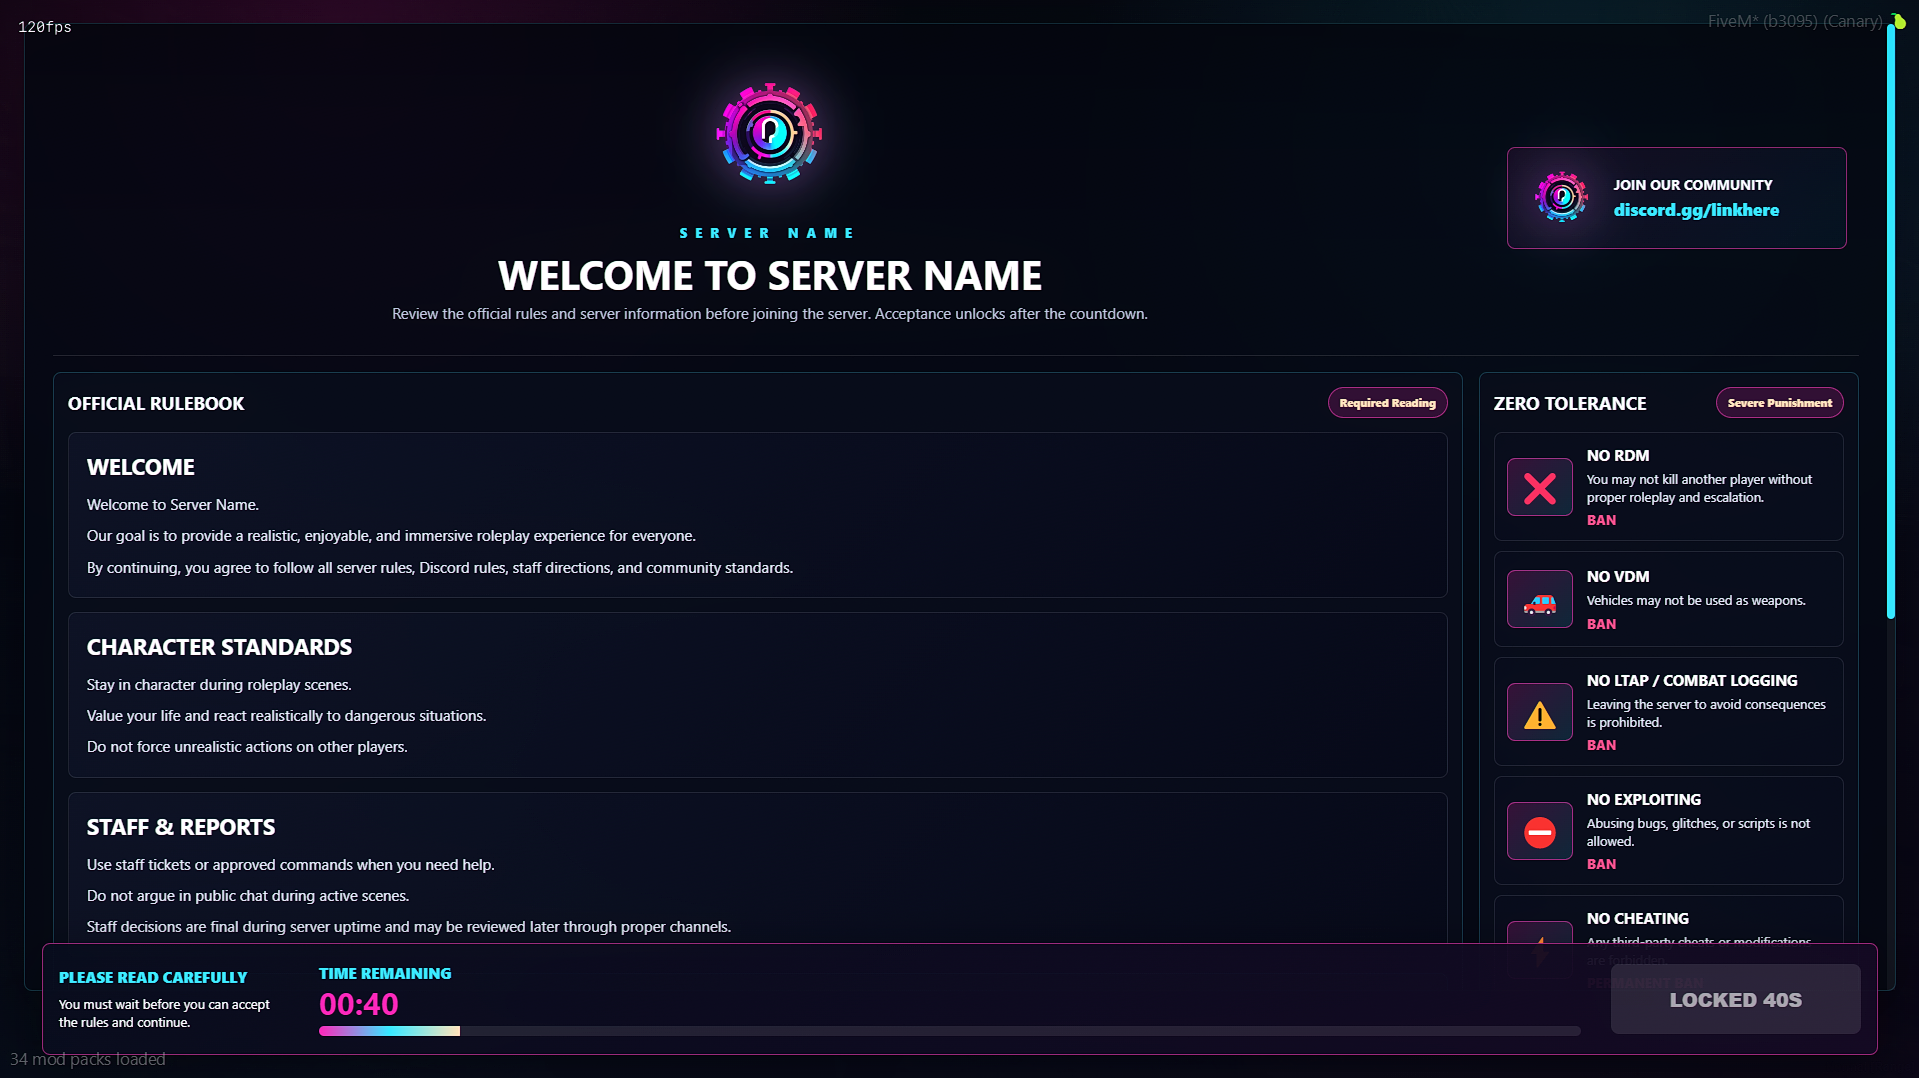Click the WELCOME section heading
This screenshot has width=1919, height=1078.
140,467
